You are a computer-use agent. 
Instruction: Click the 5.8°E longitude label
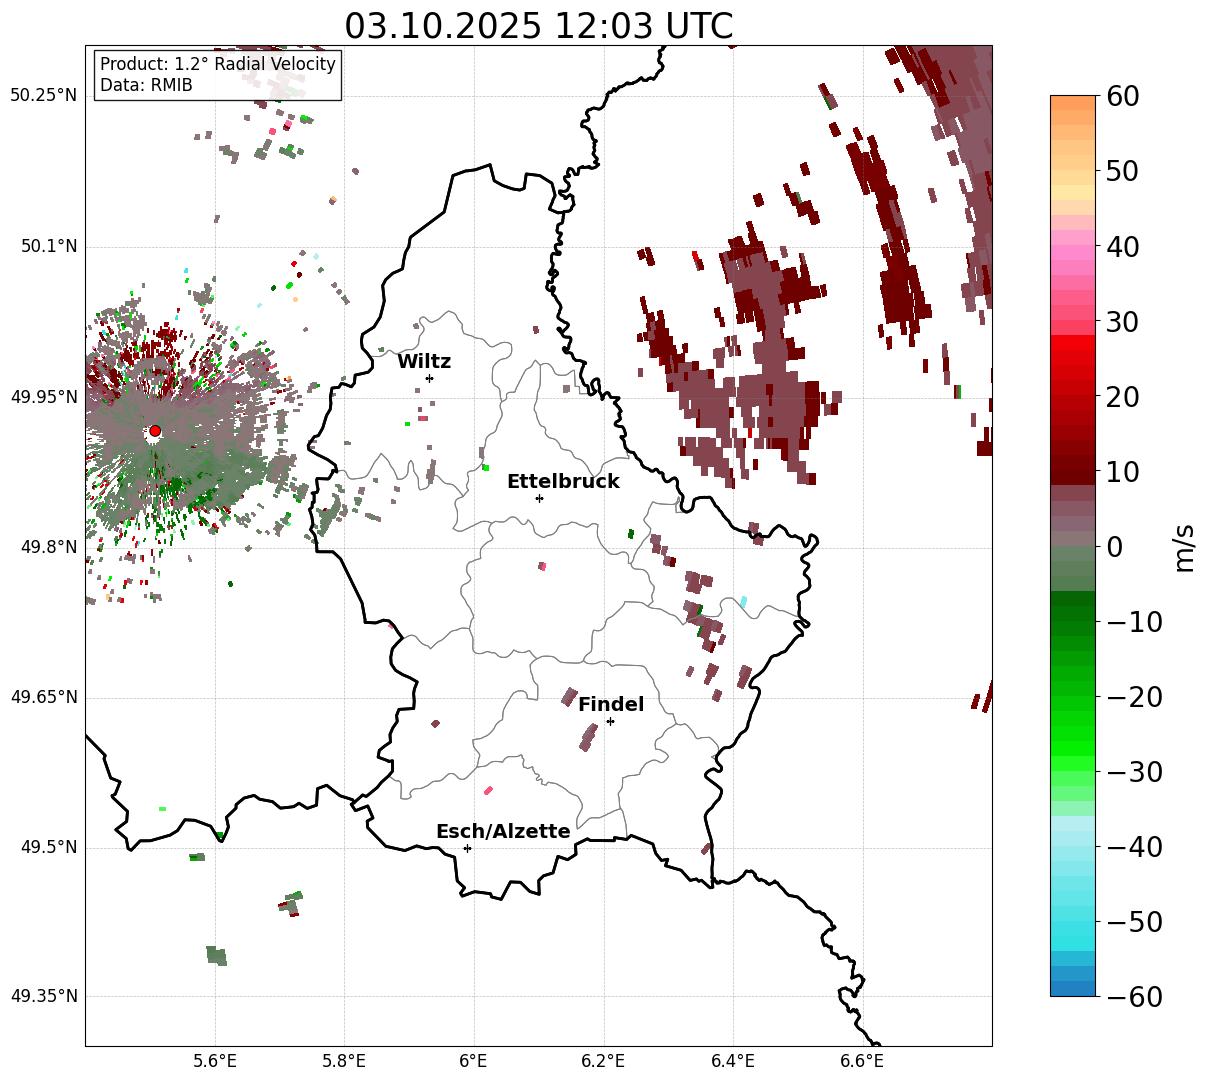tap(344, 1061)
